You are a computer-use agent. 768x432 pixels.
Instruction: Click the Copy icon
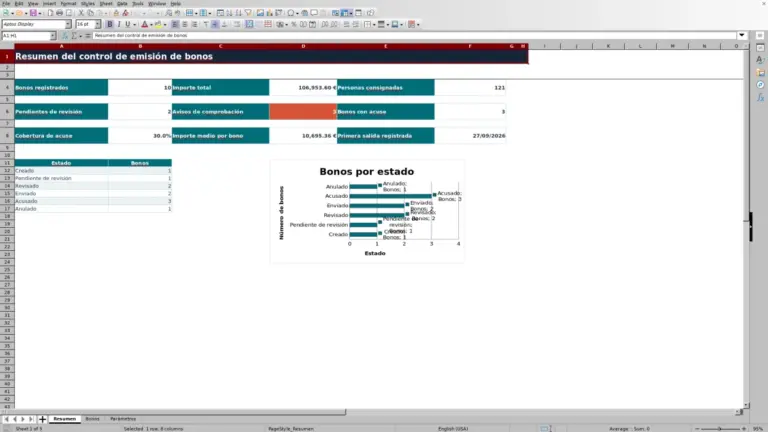pyautogui.click(x=90, y=13)
